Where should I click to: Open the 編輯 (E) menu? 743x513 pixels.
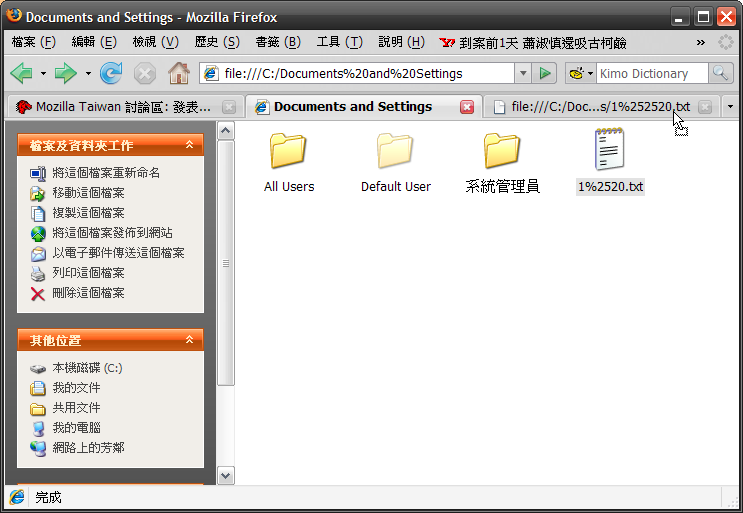pyautogui.click(x=94, y=43)
